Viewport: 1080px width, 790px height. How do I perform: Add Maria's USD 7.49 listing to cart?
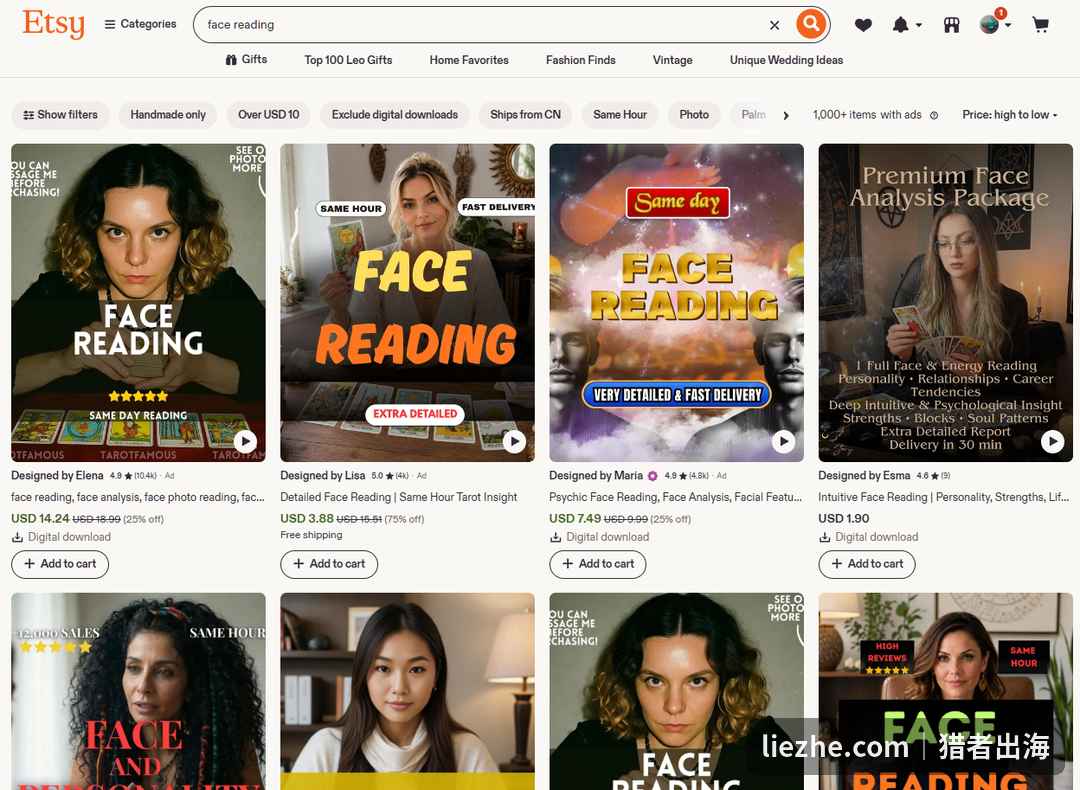[598, 563]
